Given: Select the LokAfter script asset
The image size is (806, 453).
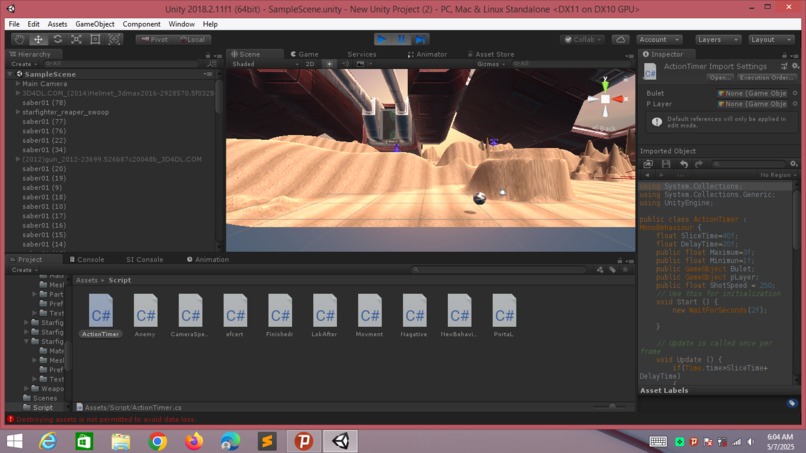Looking at the screenshot, I should [324, 315].
